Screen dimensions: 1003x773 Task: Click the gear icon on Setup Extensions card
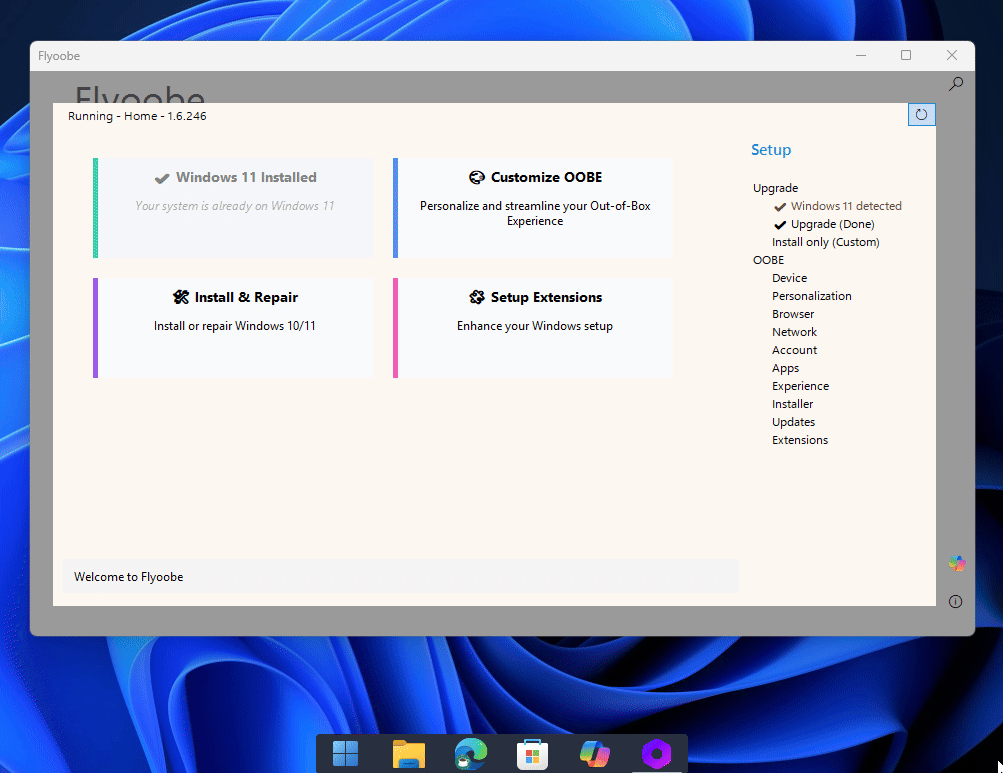pos(476,296)
